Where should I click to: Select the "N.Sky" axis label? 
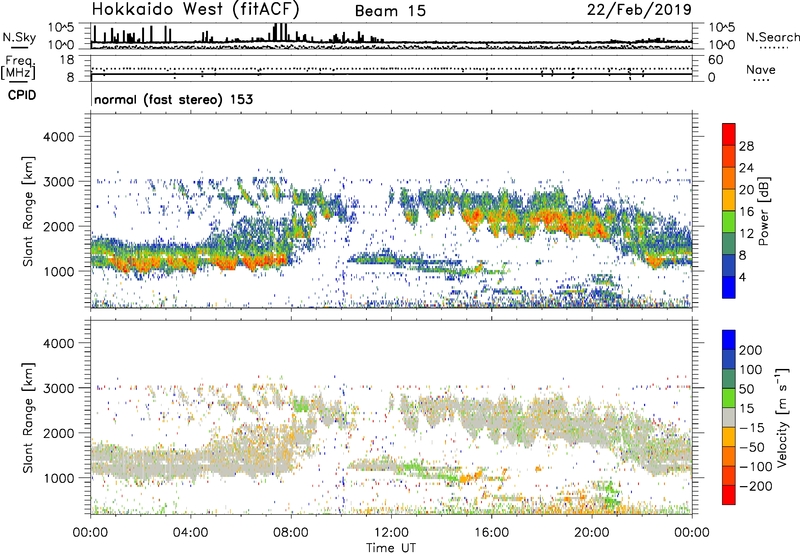[x=19, y=37]
